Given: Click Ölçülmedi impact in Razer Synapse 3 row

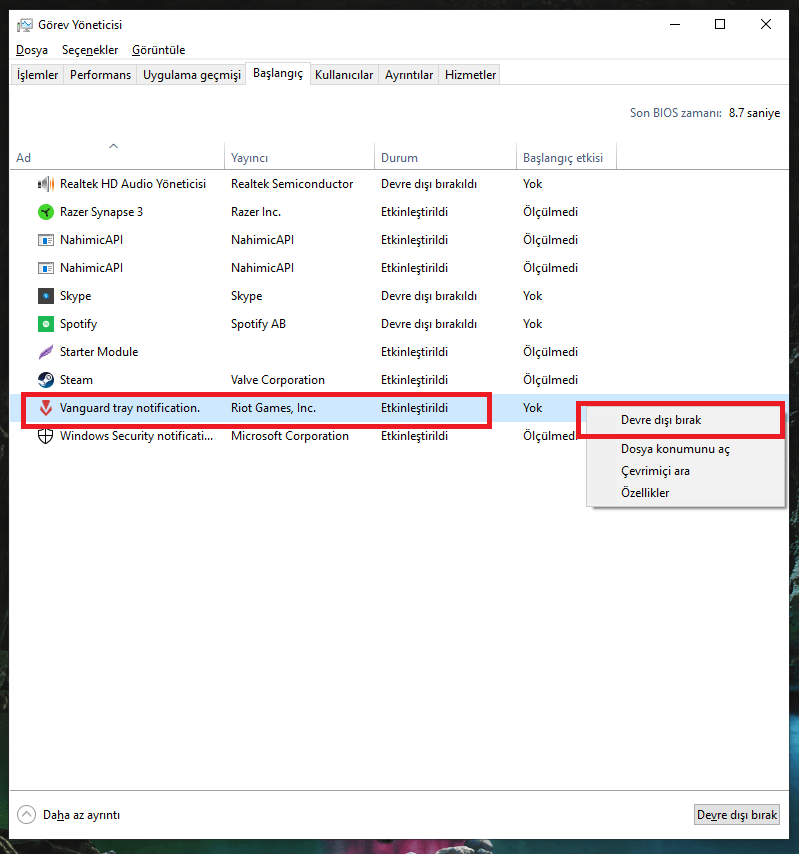Looking at the screenshot, I should [550, 212].
